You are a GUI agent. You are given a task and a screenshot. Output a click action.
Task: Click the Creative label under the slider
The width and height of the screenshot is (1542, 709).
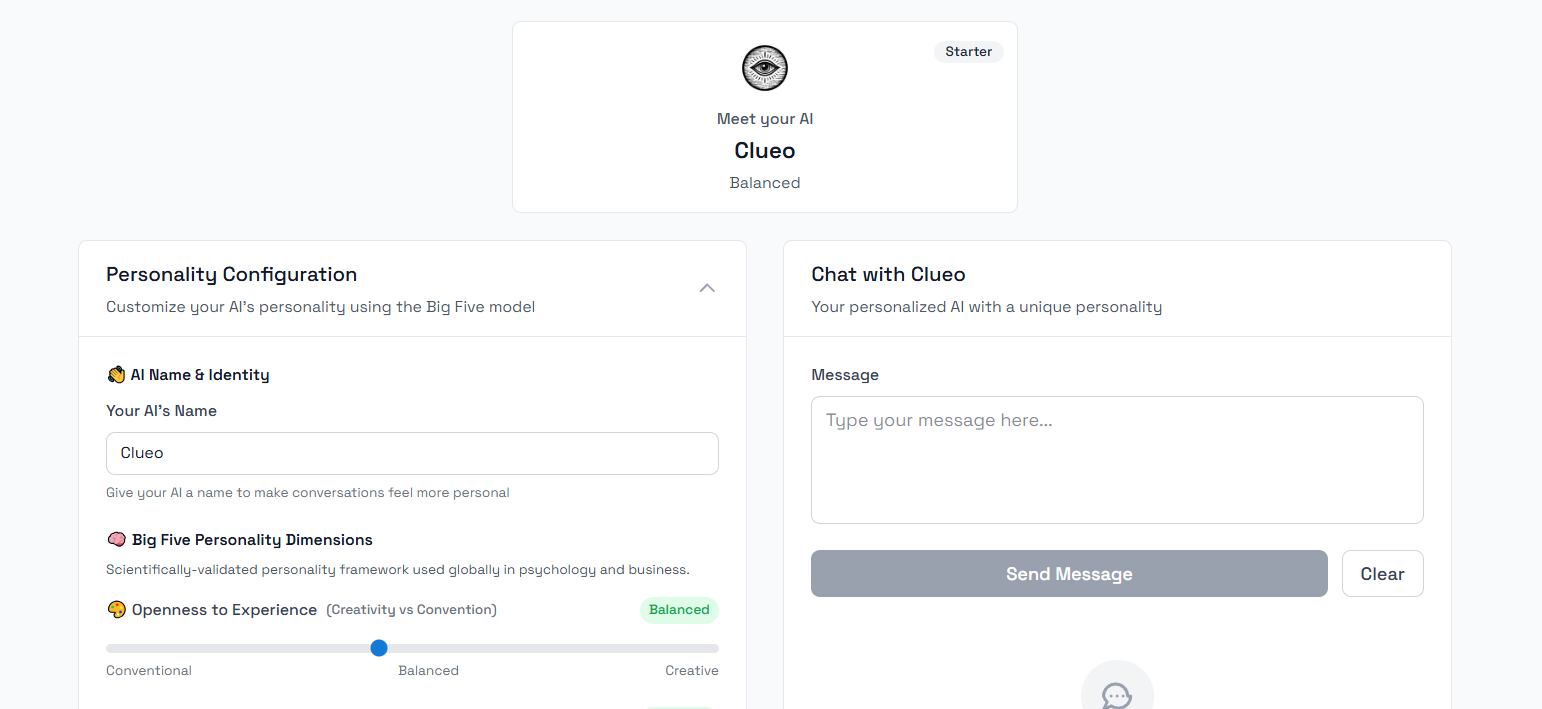tap(692, 671)
